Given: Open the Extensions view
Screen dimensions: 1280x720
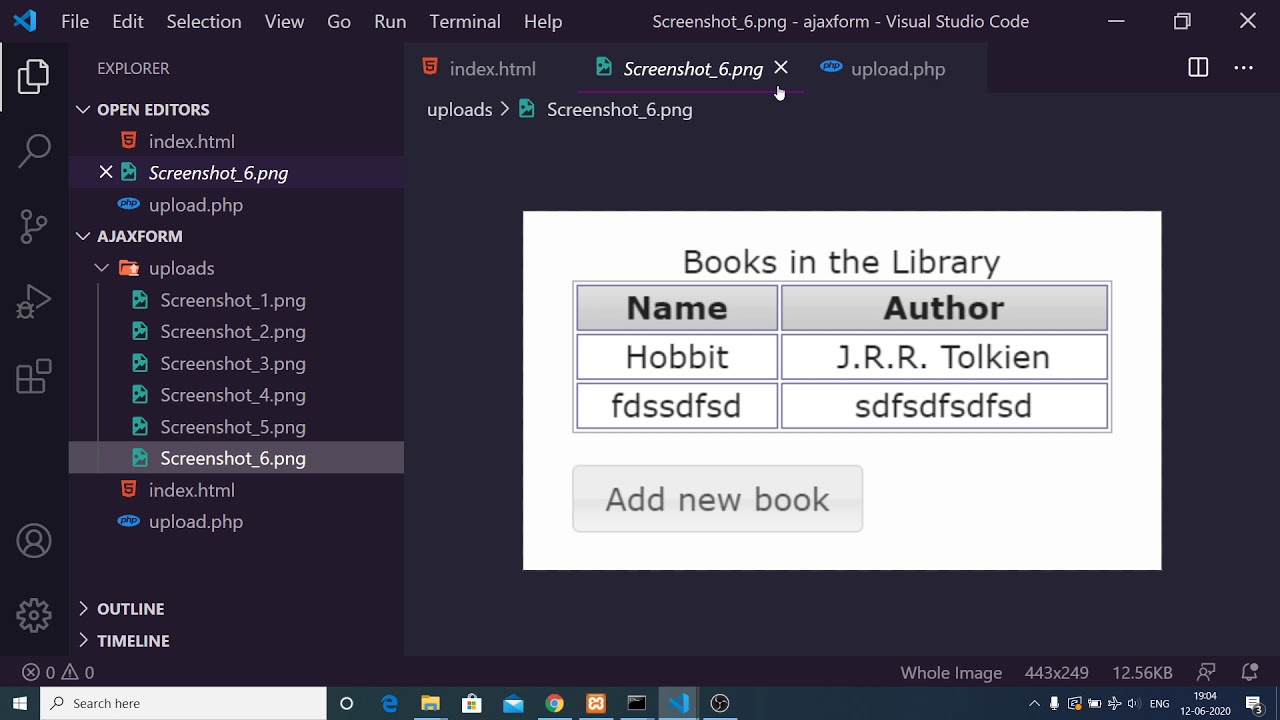Looking at the screenshot, I should tap(34, 377).
